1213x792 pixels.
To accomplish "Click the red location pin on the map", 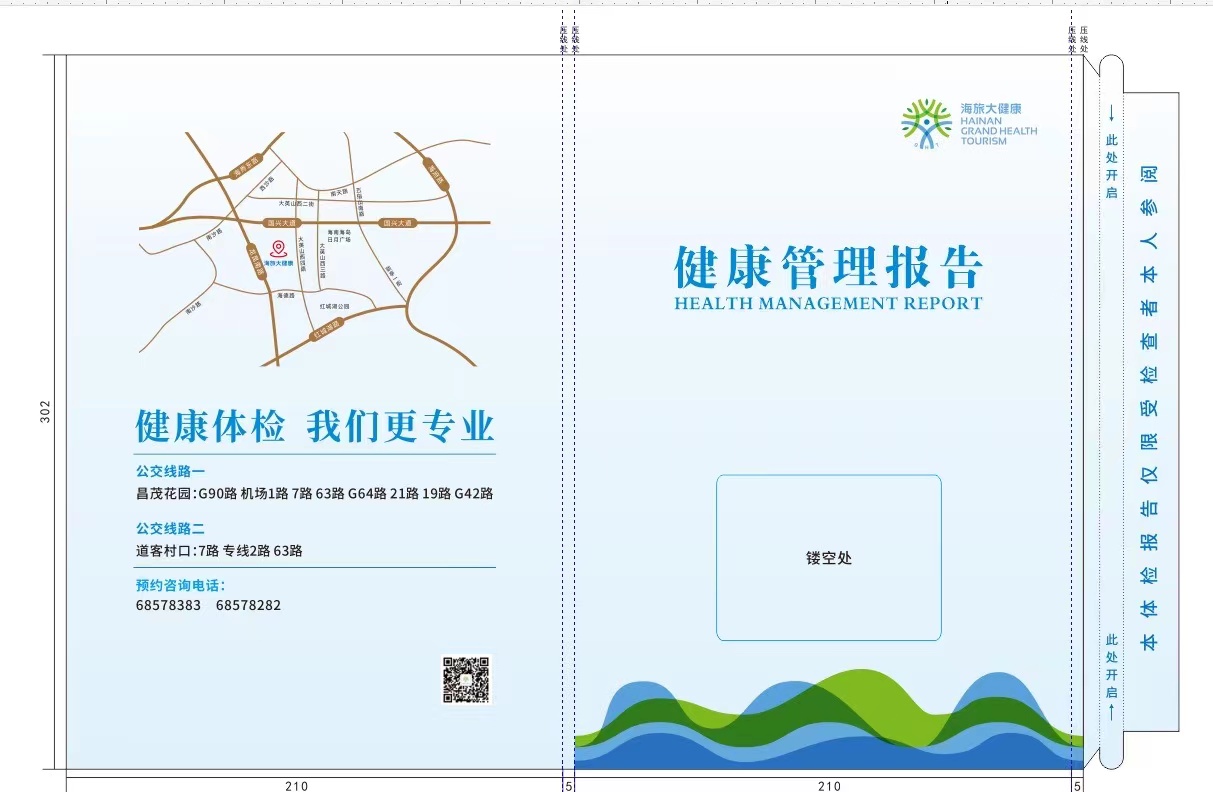I will pos(277,248).
